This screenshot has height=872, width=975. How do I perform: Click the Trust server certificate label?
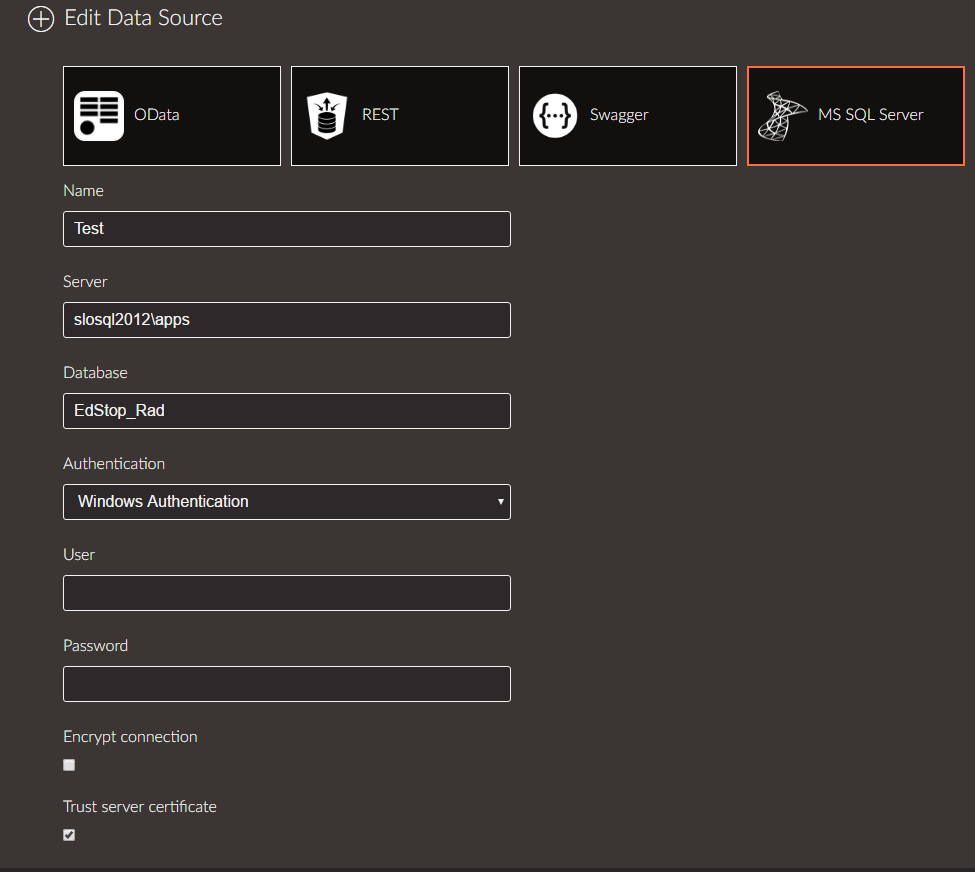pos(140,807)
